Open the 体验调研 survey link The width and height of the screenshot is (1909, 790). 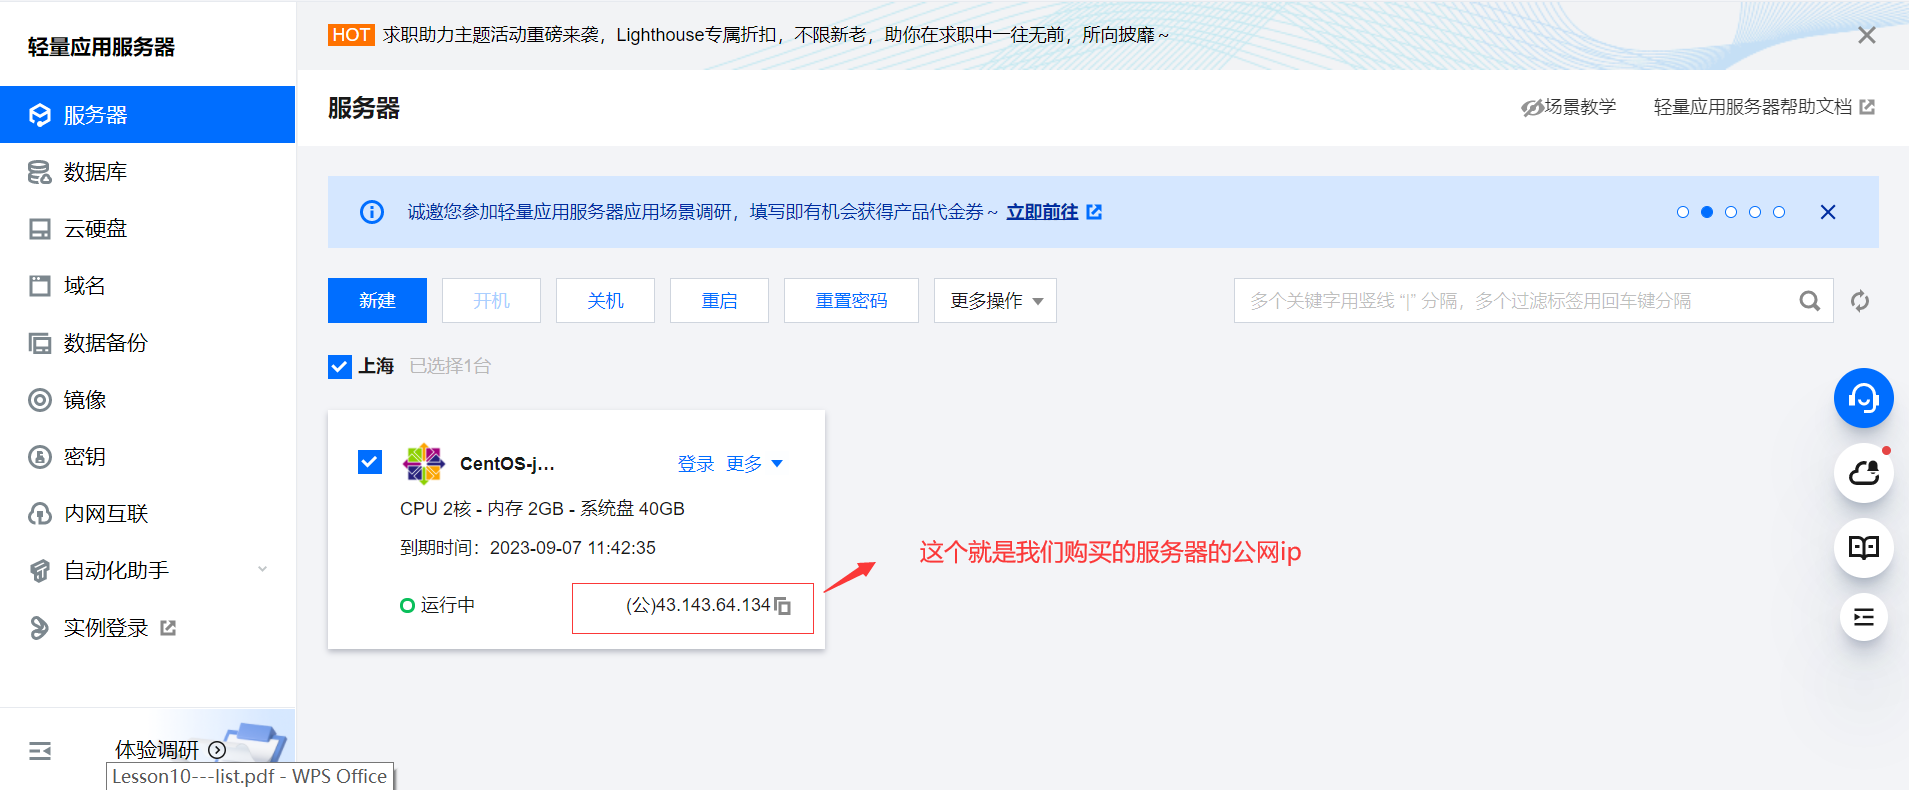click(170, 750)
